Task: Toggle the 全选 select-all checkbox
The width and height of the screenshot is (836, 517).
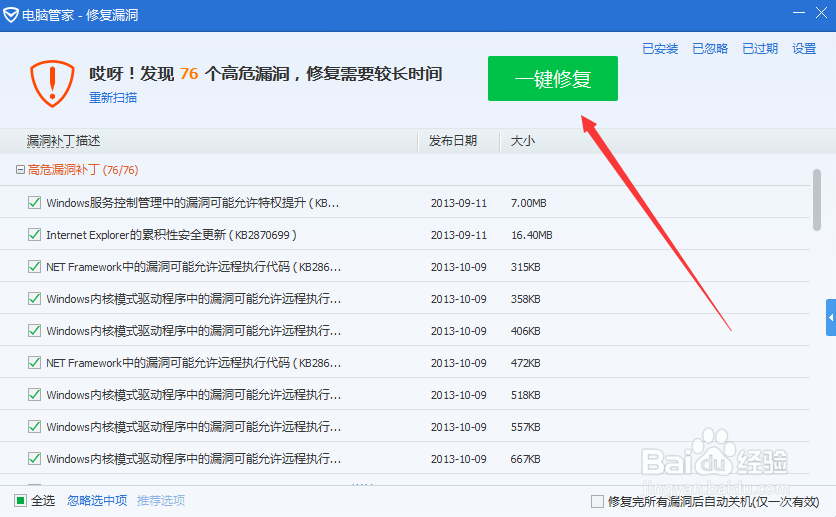Action: (x=20, y=500)
